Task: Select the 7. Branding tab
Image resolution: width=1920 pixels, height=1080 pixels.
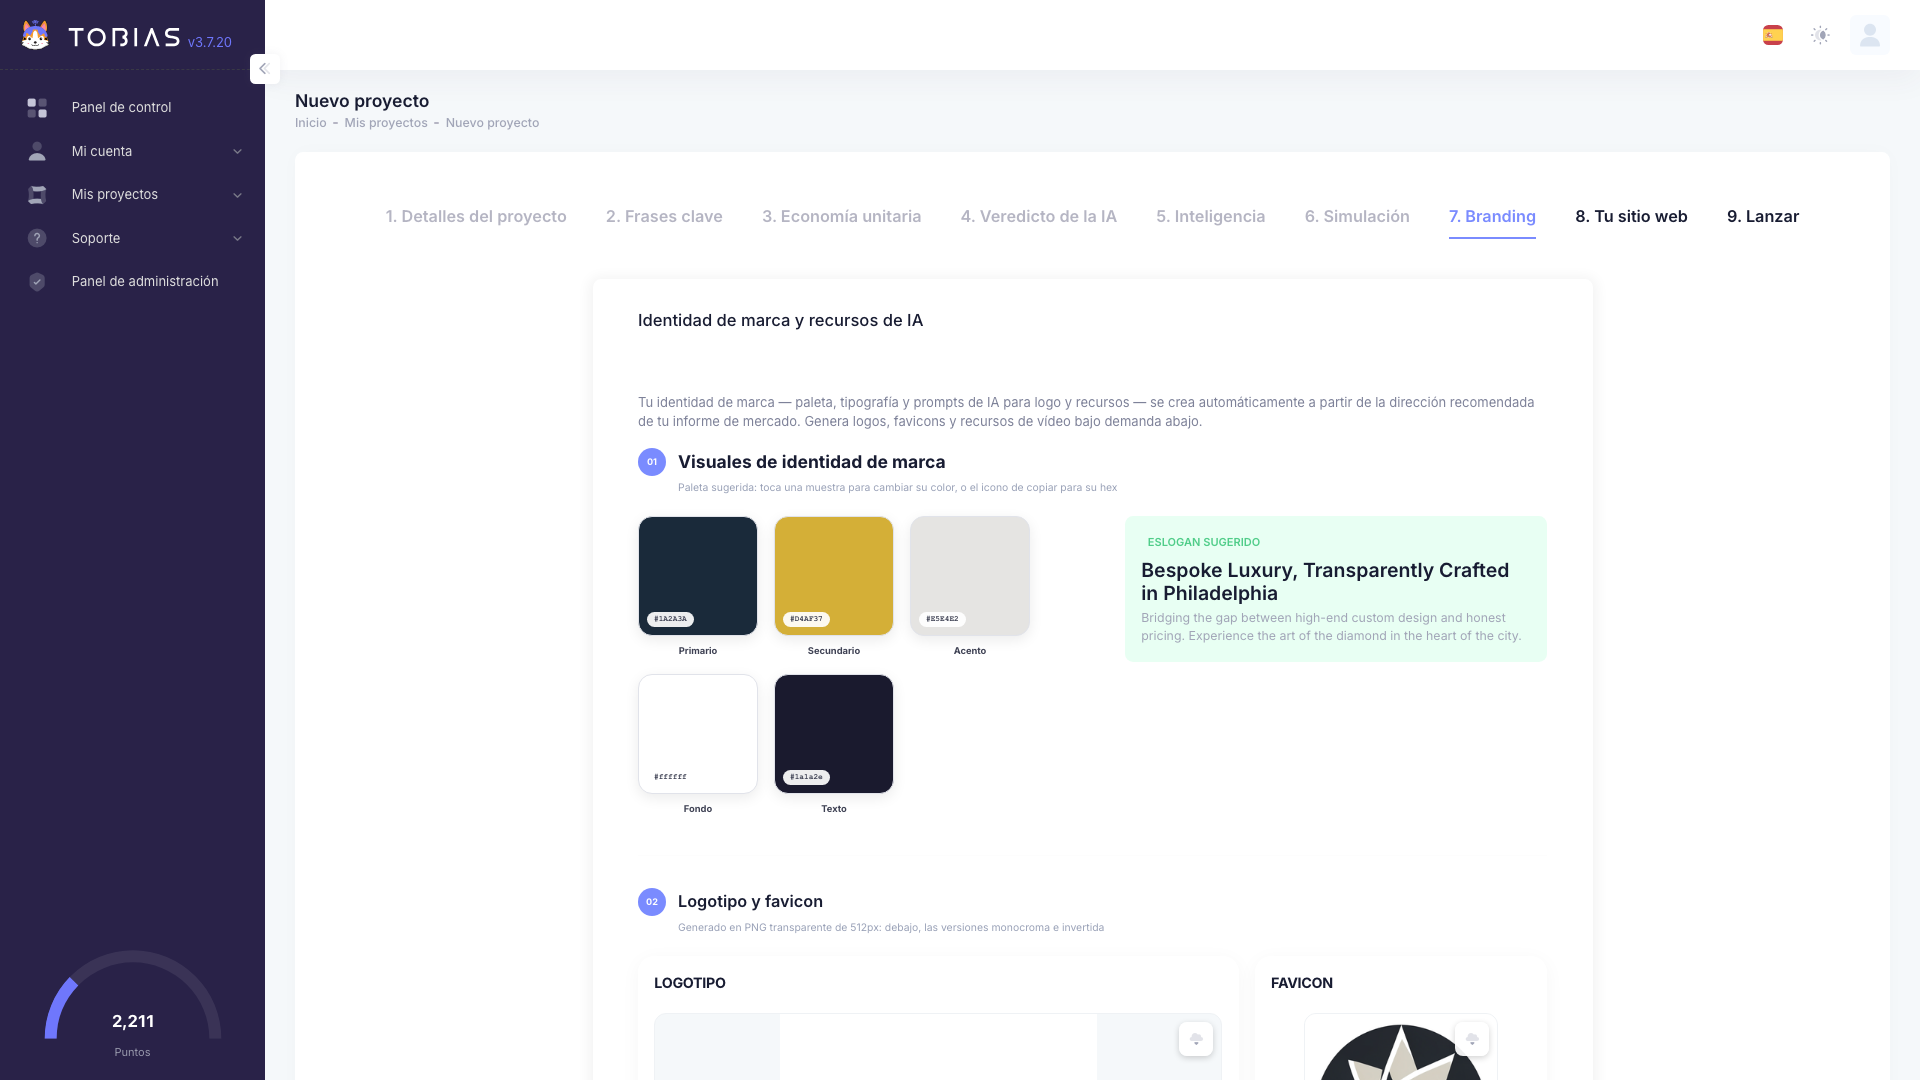Action: point(1492,216)
